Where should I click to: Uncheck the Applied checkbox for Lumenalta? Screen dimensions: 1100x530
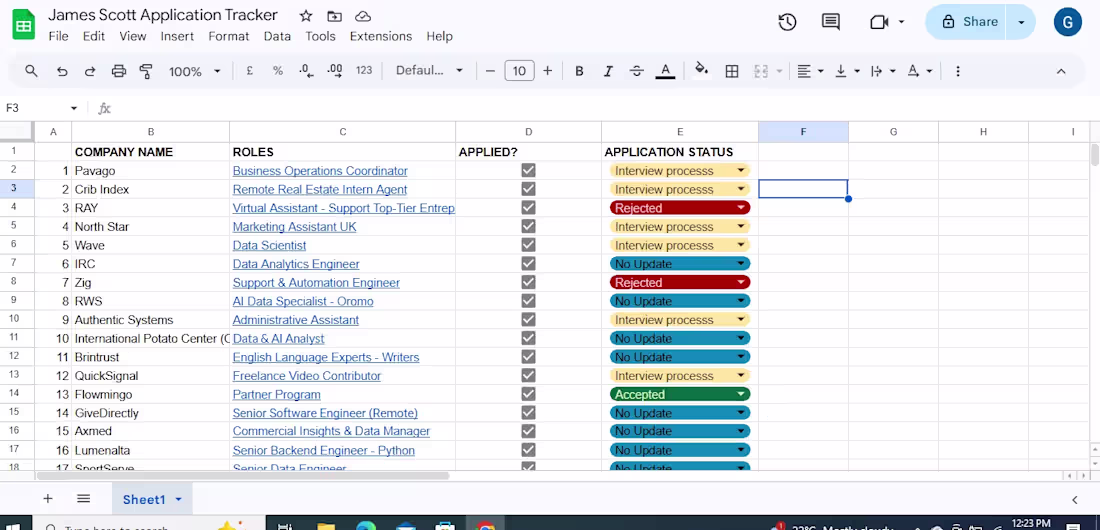pyautogui.click(x=528, y=450)
